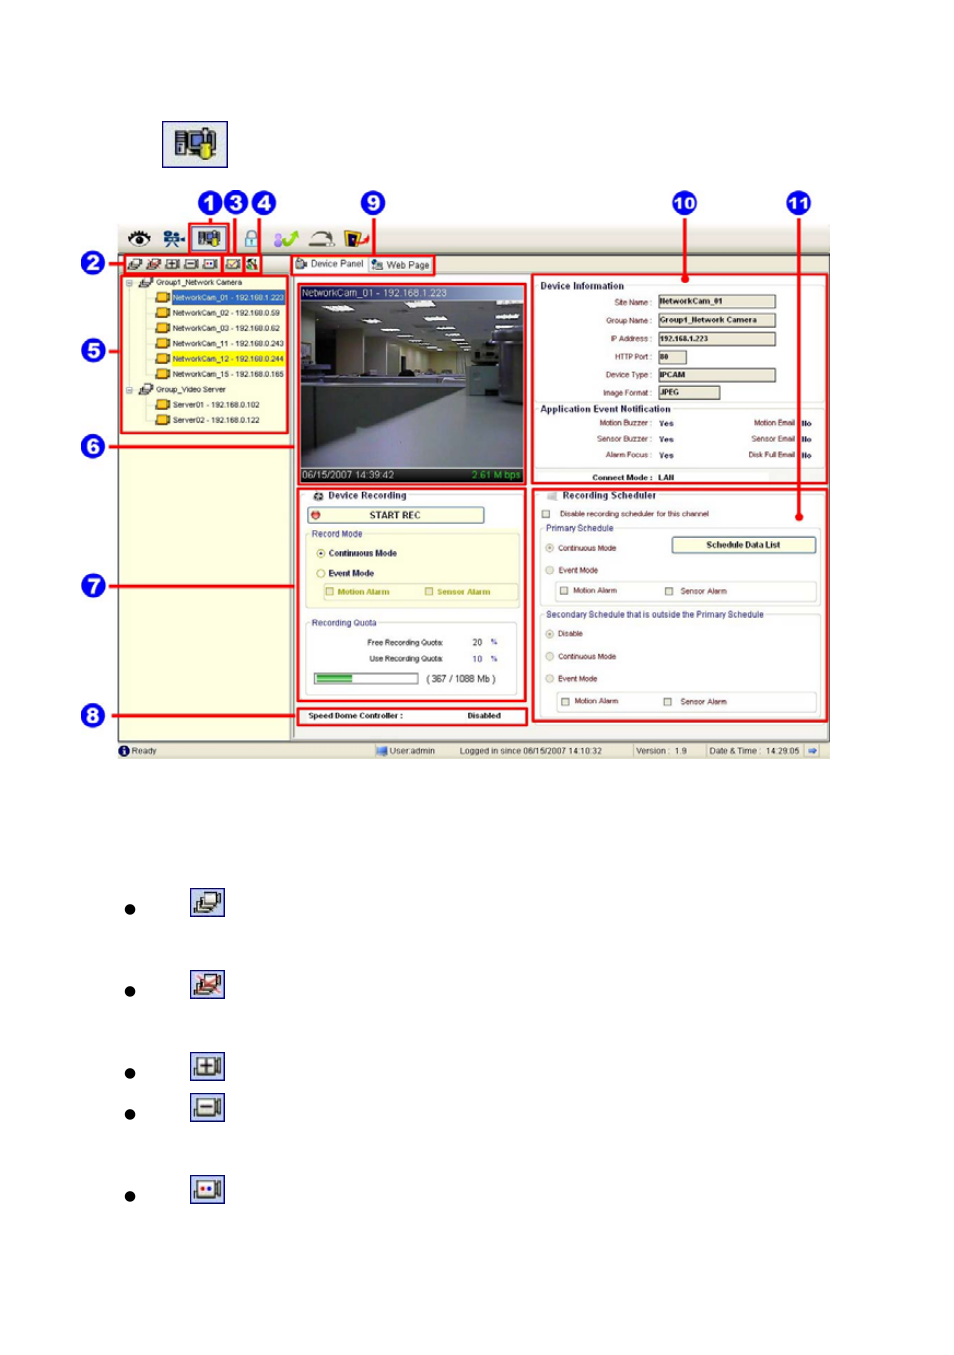Click the Site Name field
Screen dimensions: 954x1355
click(x=716, y=301)
